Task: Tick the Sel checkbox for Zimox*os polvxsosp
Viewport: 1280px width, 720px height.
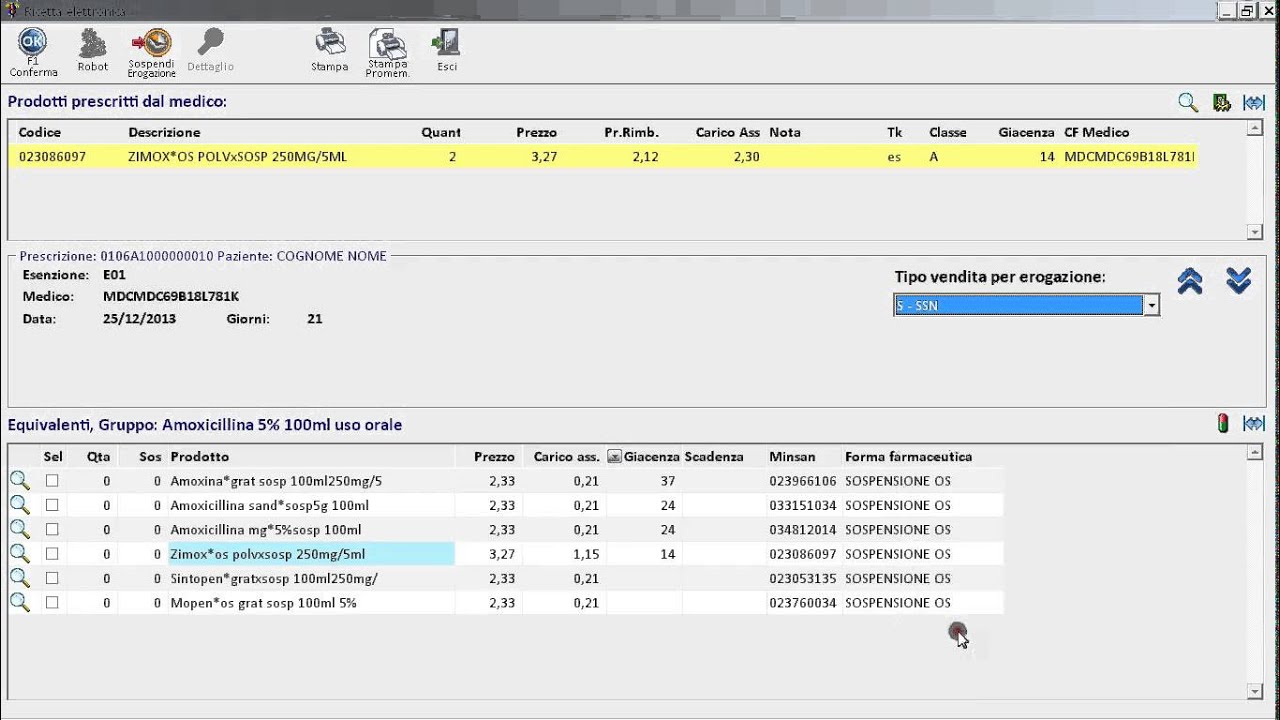Action: (52, 553)
